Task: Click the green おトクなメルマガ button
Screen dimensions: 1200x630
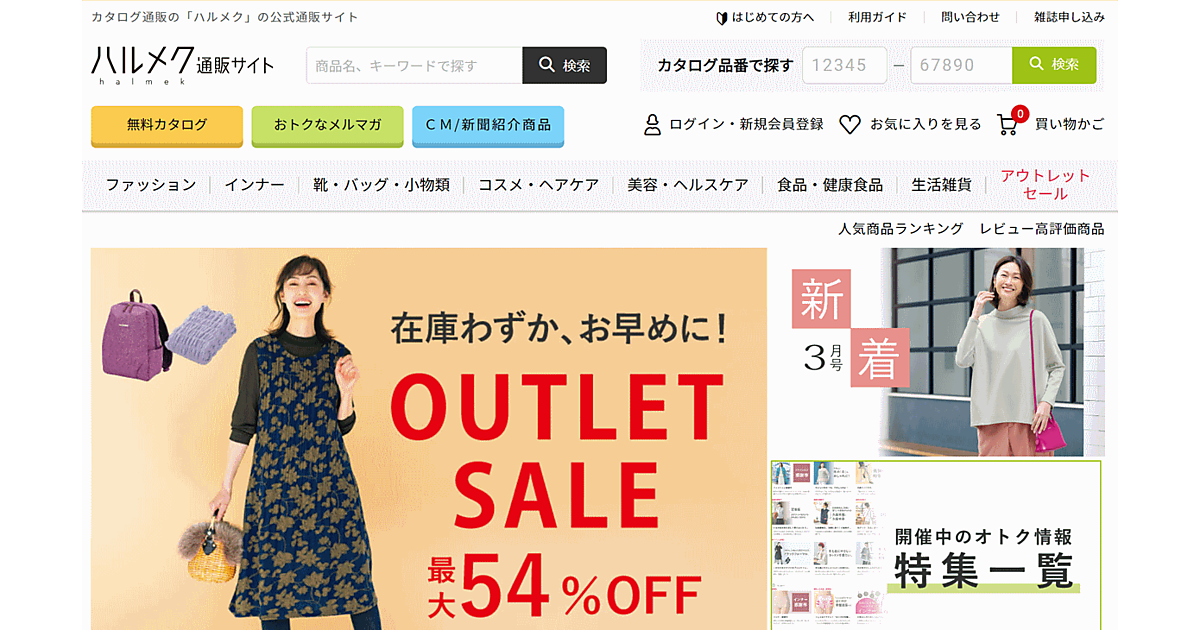Action: [x=327, y=125]
